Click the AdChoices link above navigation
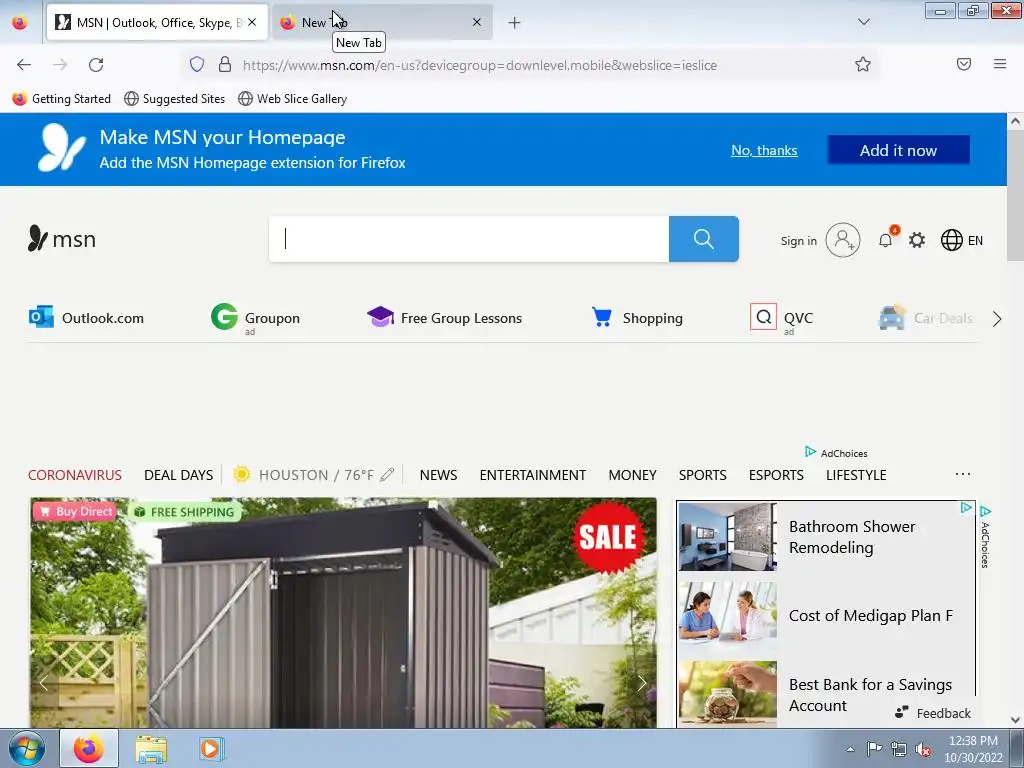Image resolution: width=1024 pixels, height=768 pixels. 837,453
